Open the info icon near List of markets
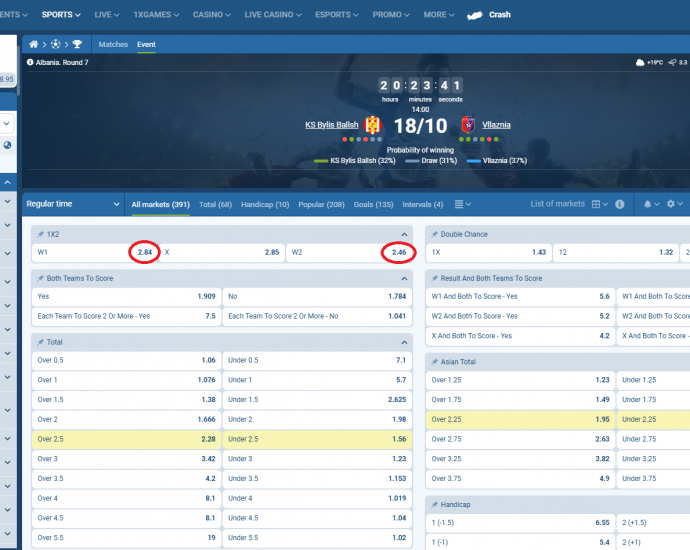 coord(620,204)
